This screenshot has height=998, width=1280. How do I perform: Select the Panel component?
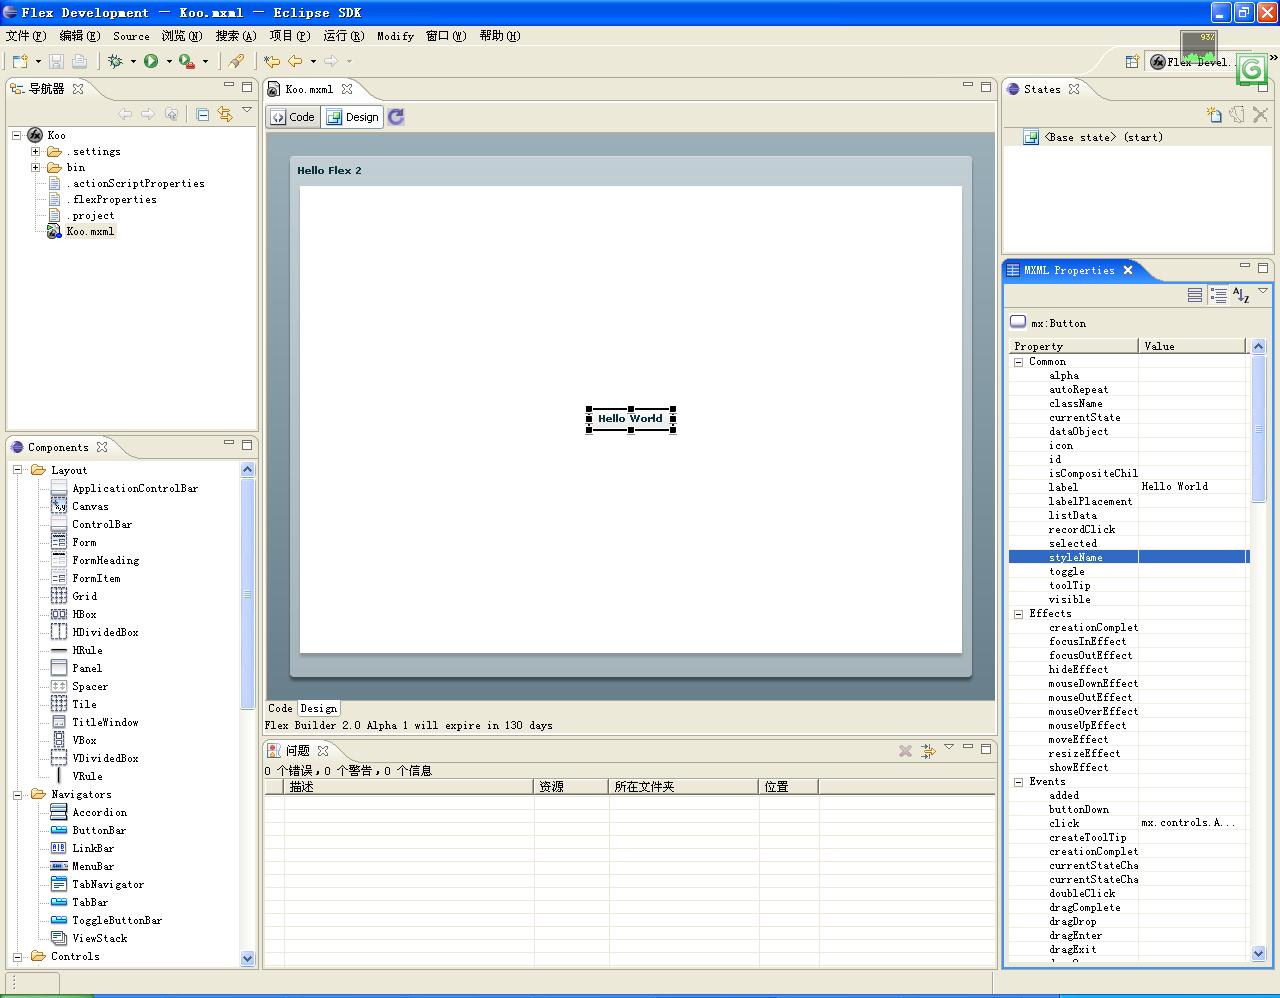87,668
